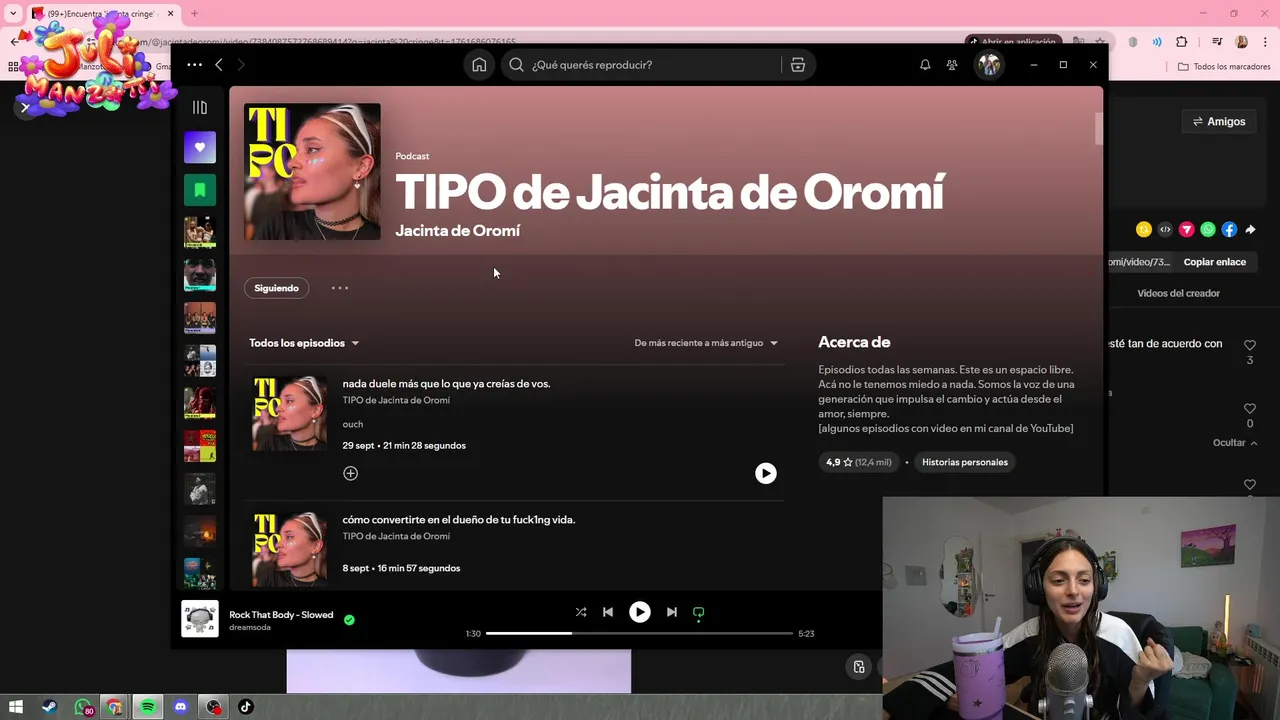Open the 4,9 rating chip
The image size is (1280, 720).
click(858, 462)
